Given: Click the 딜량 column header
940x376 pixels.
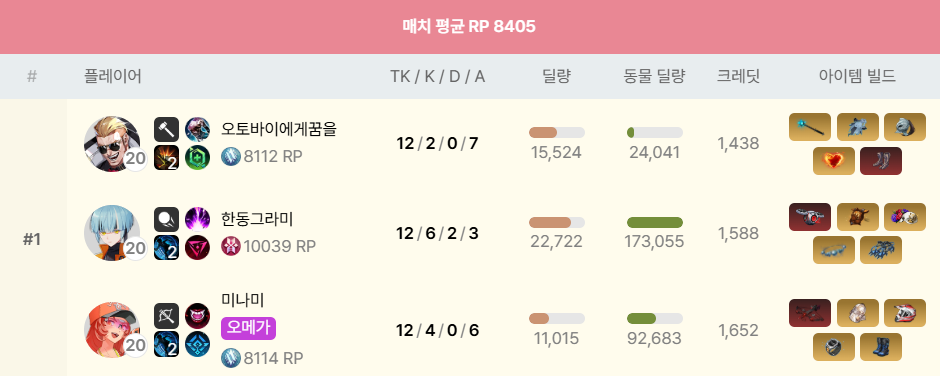Looking at the screenshot, I should [556, 76].
